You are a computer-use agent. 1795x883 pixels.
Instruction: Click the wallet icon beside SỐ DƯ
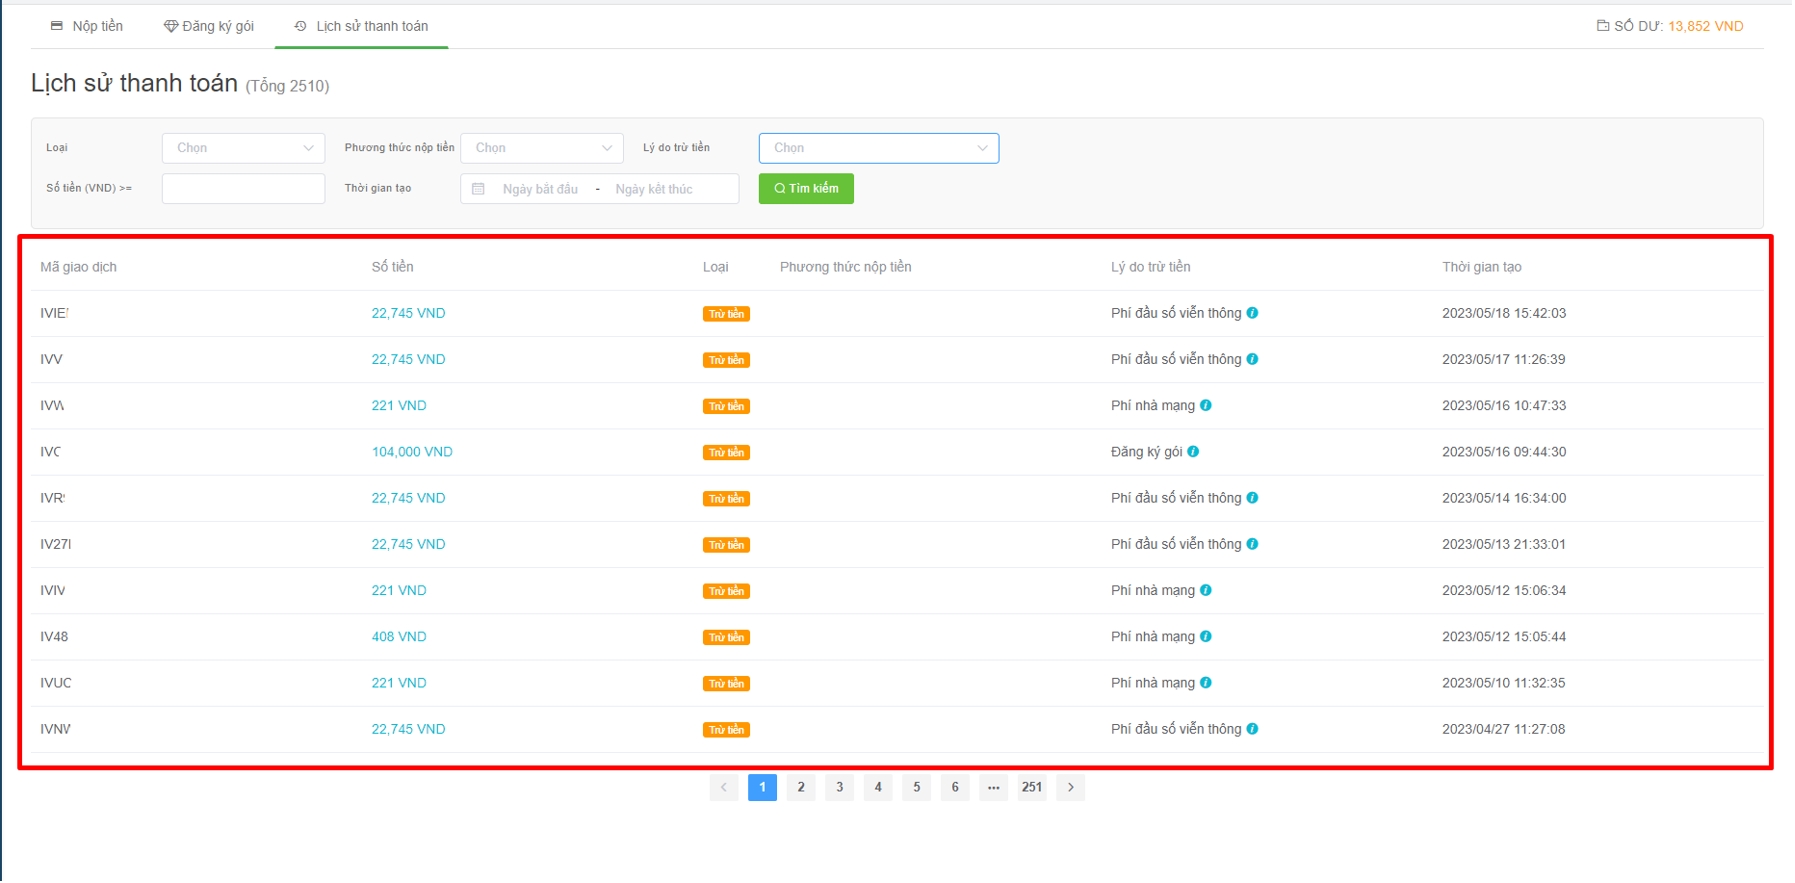[x=1603, y=26]
